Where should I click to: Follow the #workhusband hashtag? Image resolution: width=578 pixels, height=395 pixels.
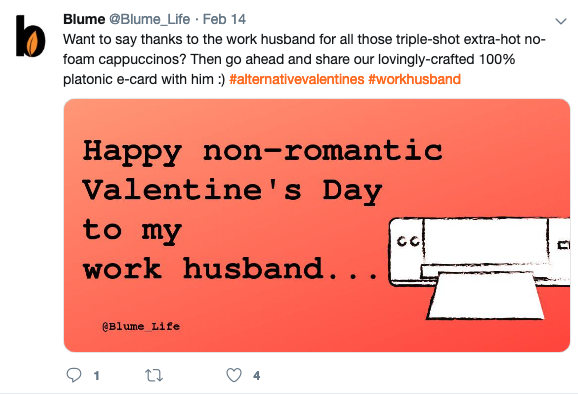(414, 79)
